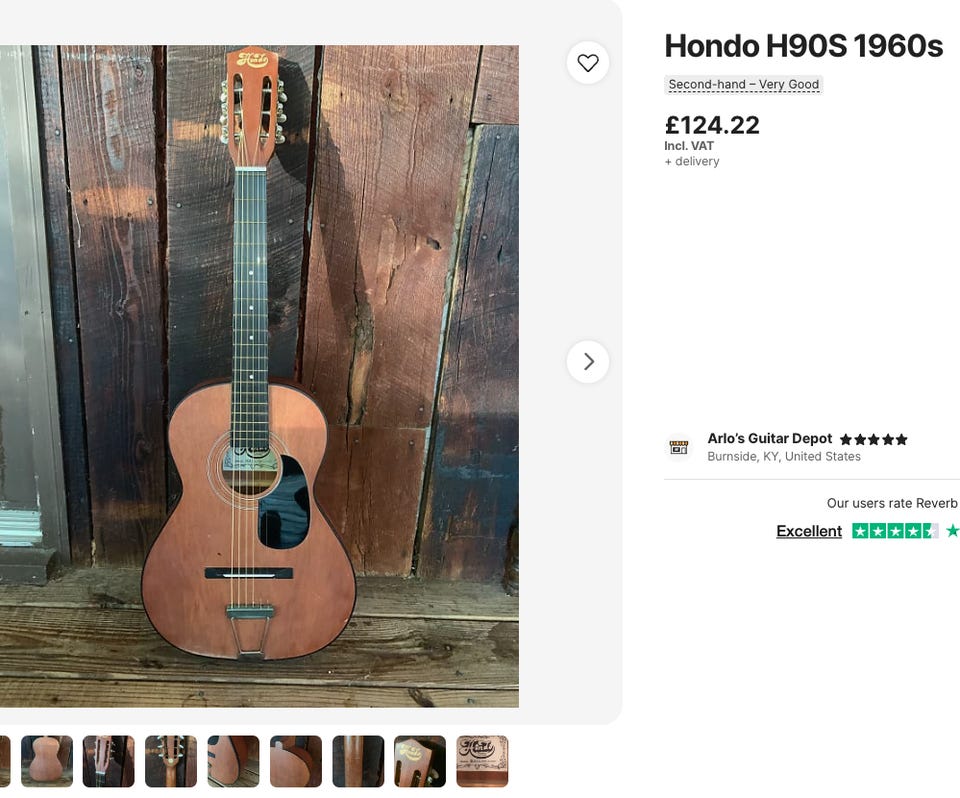This screenshot has height=798, width=960.
Task: Open Arlo's Guitar Depot seller page
Action: 769,438
